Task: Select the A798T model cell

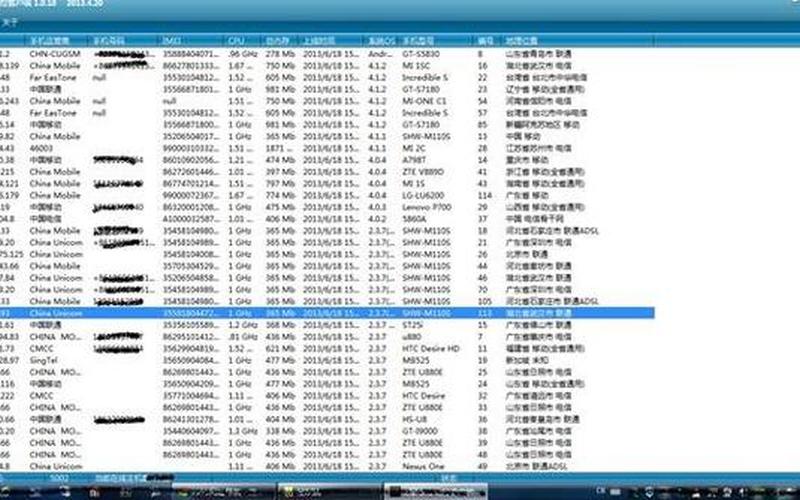Action: point(414,160)
